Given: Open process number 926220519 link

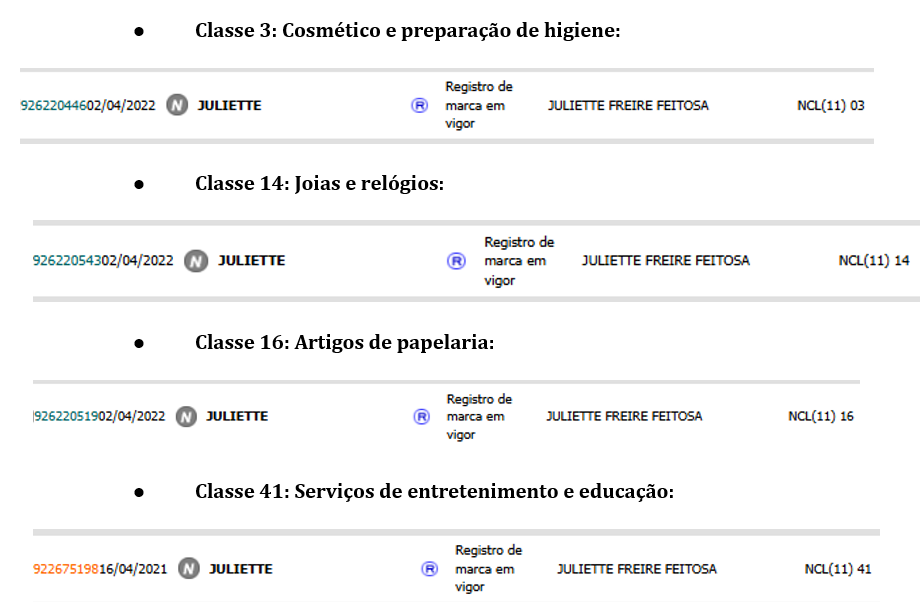Looking at the screenshot, I should [67, 416].
